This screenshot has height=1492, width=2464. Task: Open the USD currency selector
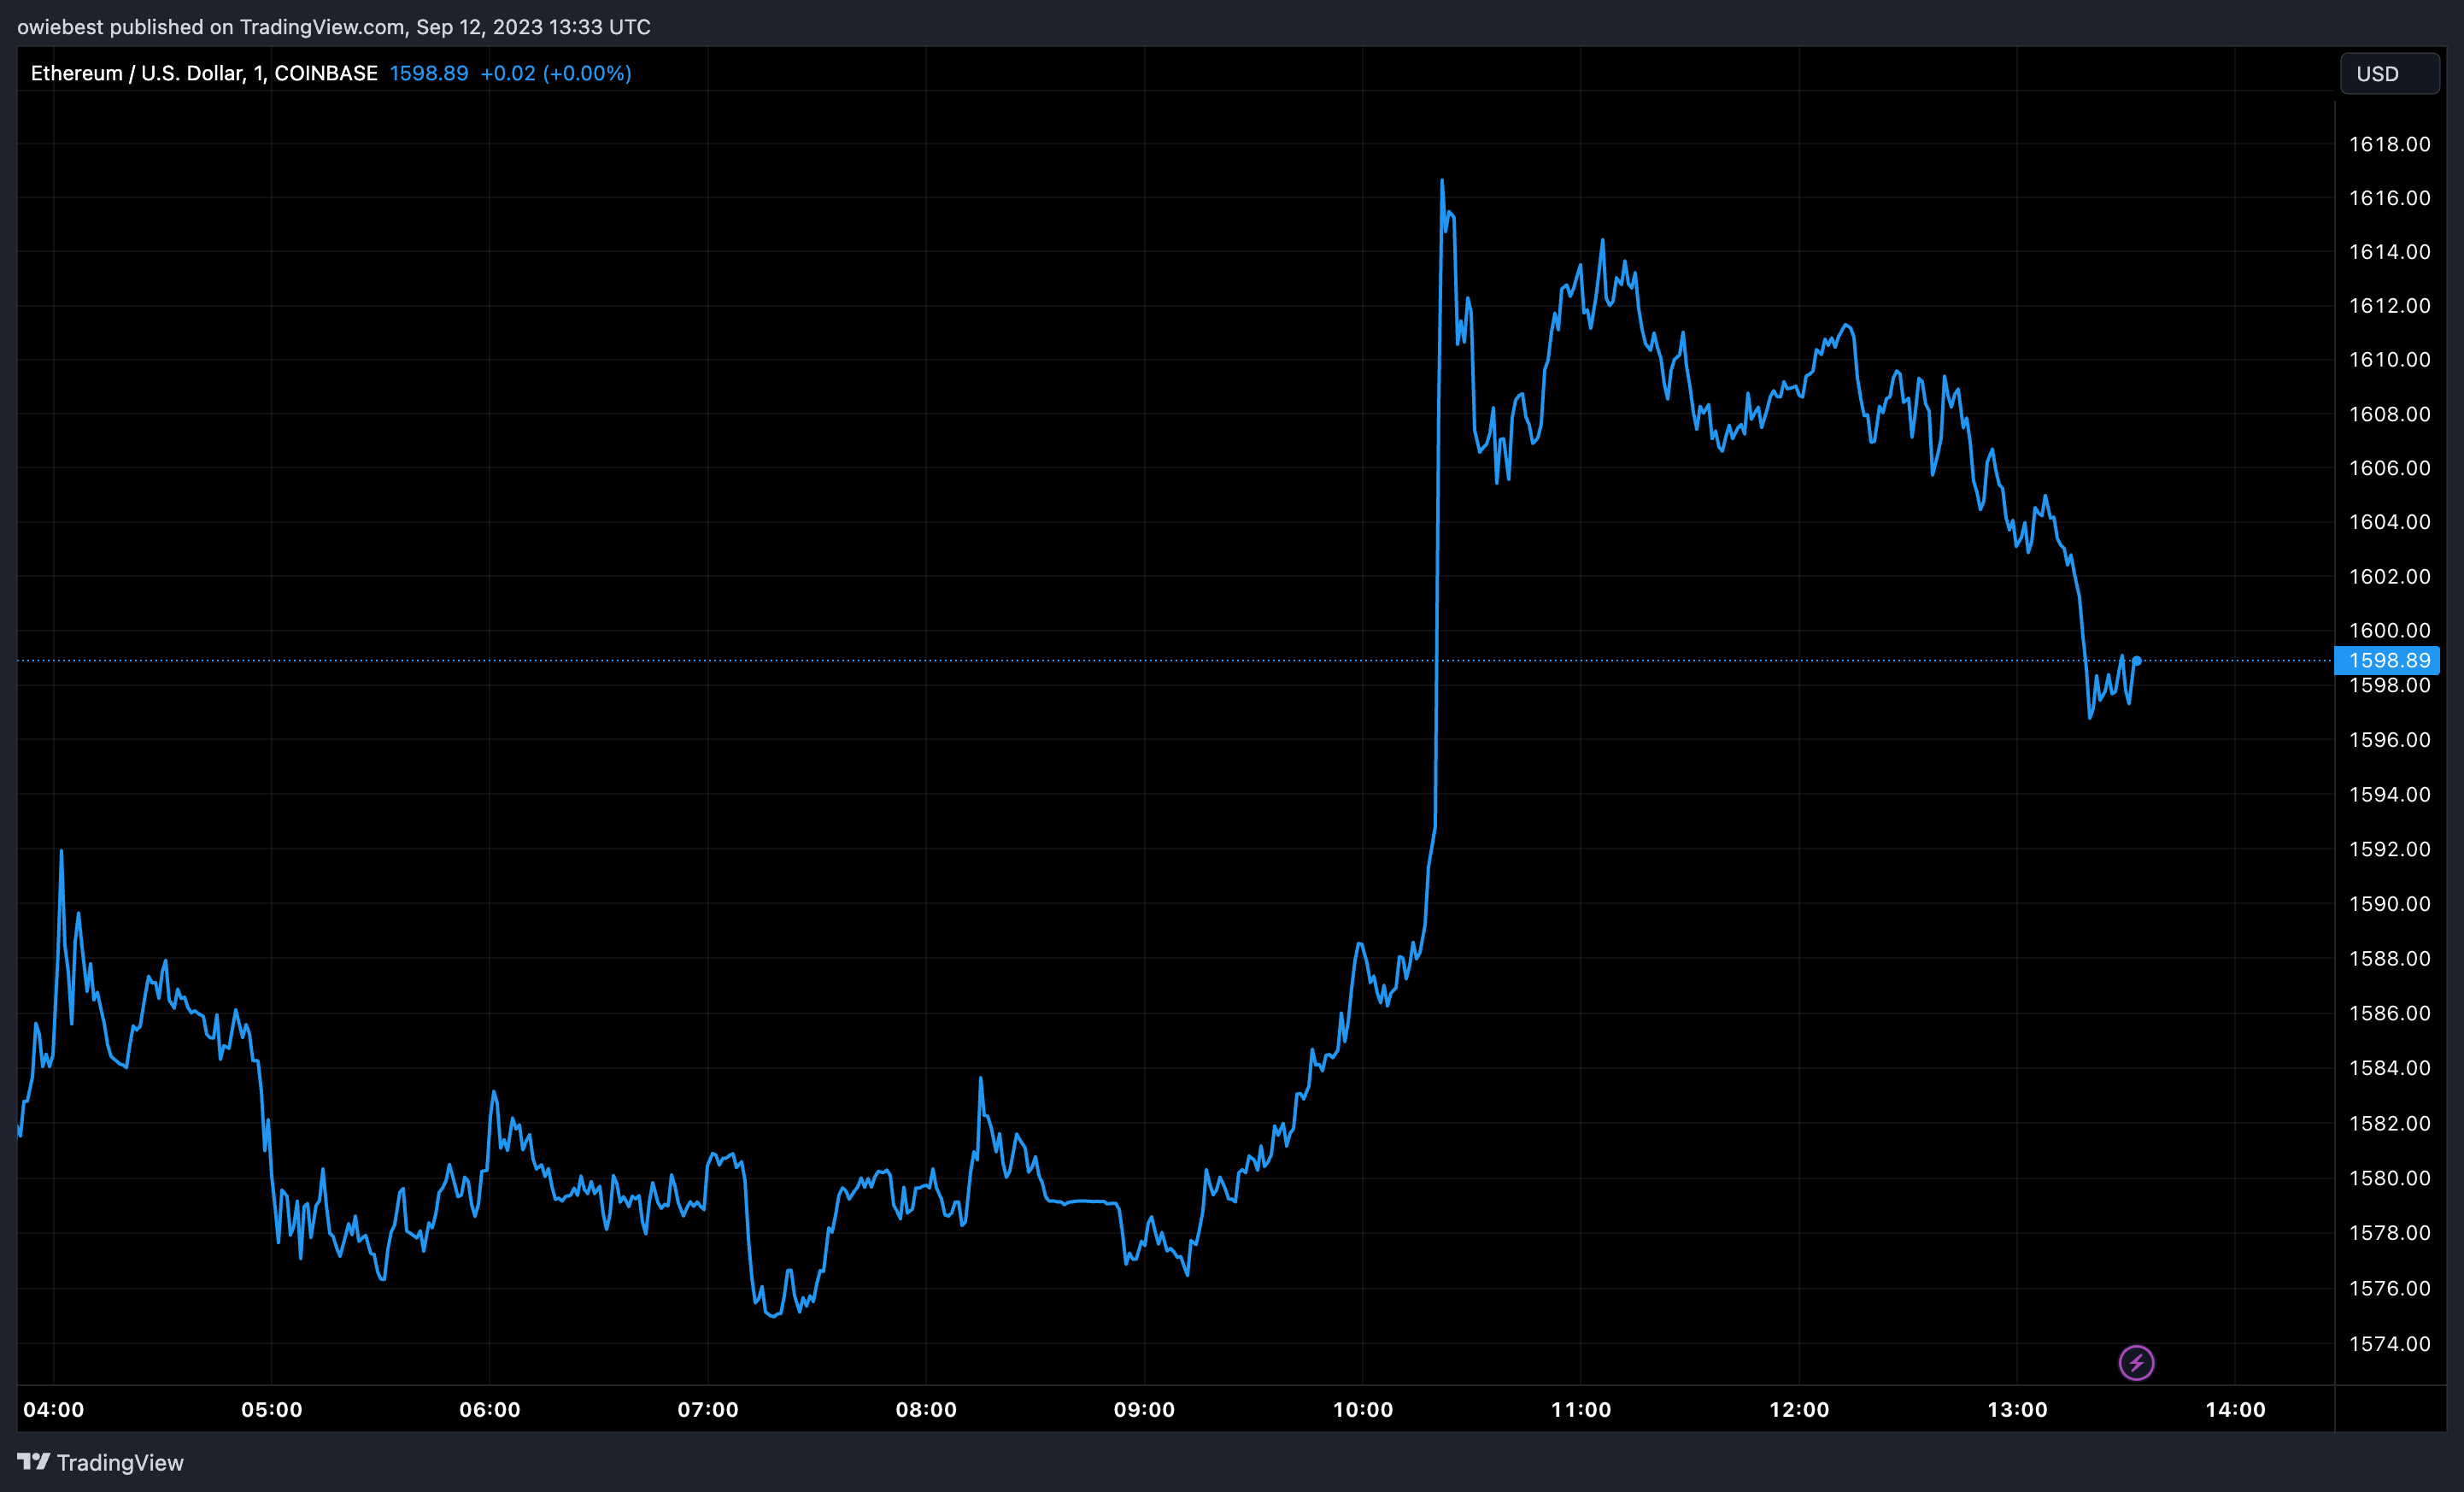2389,74
